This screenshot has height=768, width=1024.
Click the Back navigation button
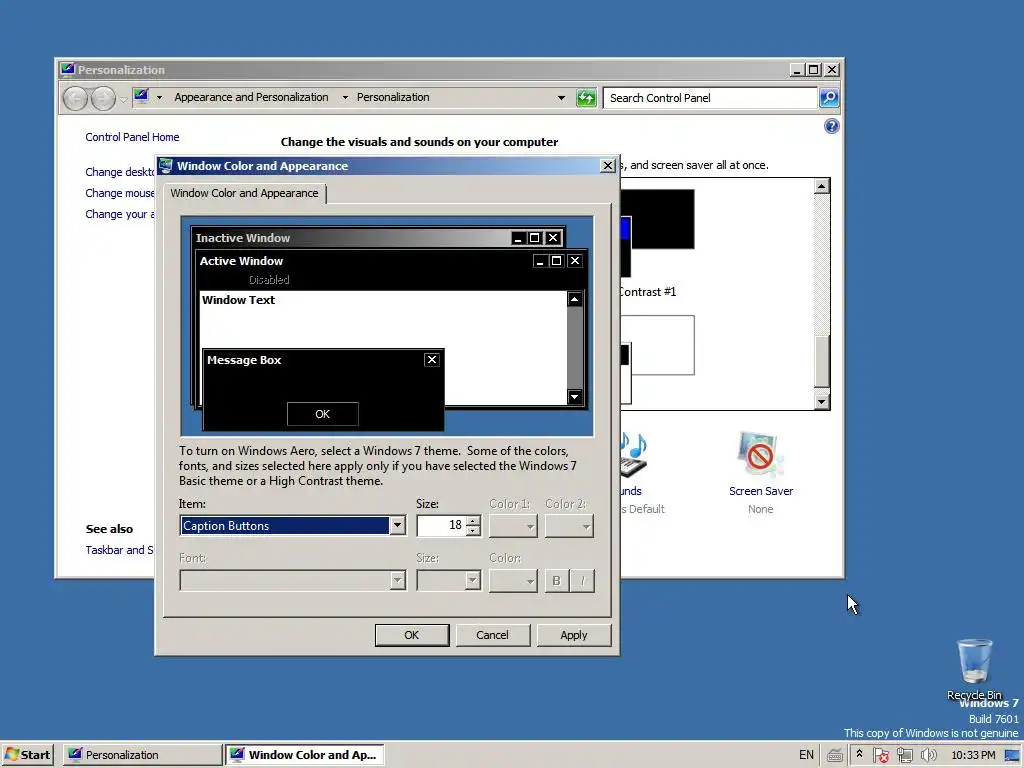point(76,99)
